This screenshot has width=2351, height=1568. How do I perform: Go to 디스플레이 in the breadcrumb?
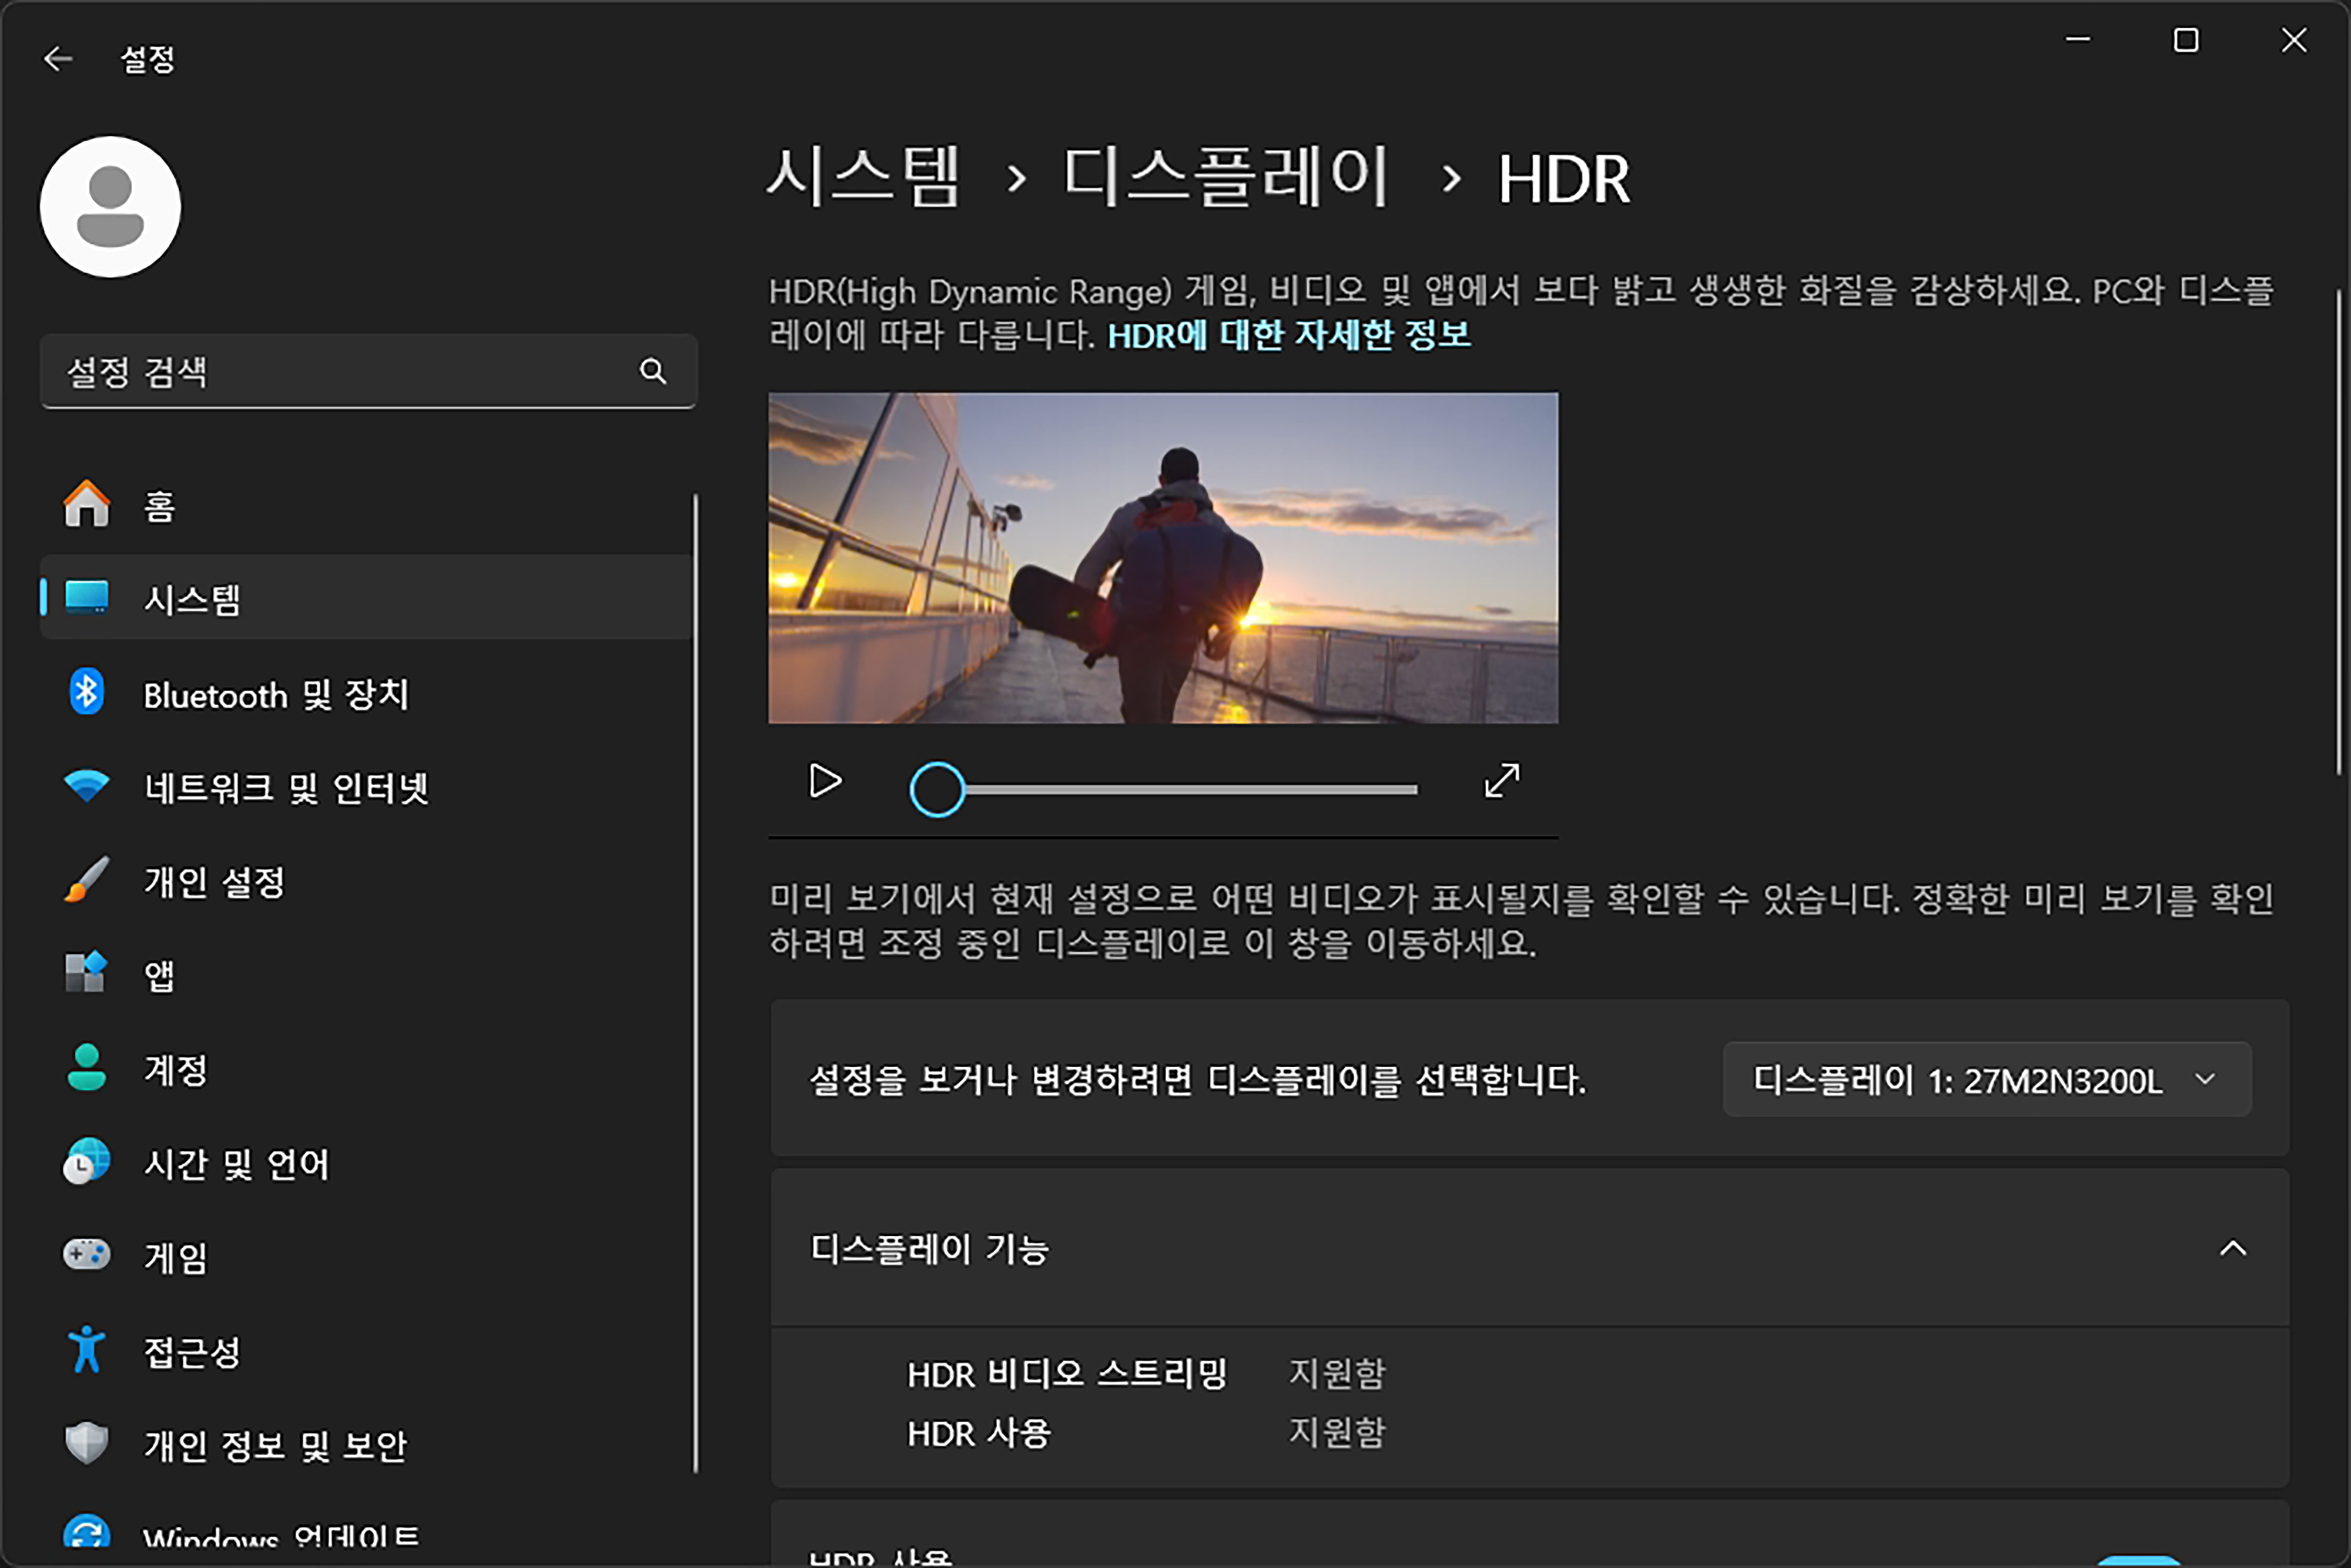coord(1226,177)
